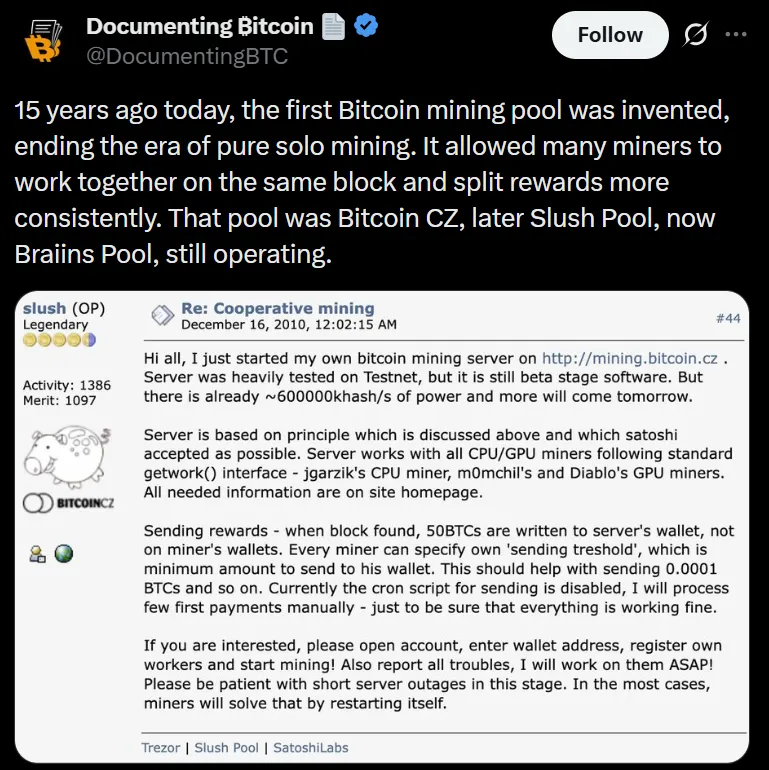Click the #44 post number link

[x=726, y=317]
